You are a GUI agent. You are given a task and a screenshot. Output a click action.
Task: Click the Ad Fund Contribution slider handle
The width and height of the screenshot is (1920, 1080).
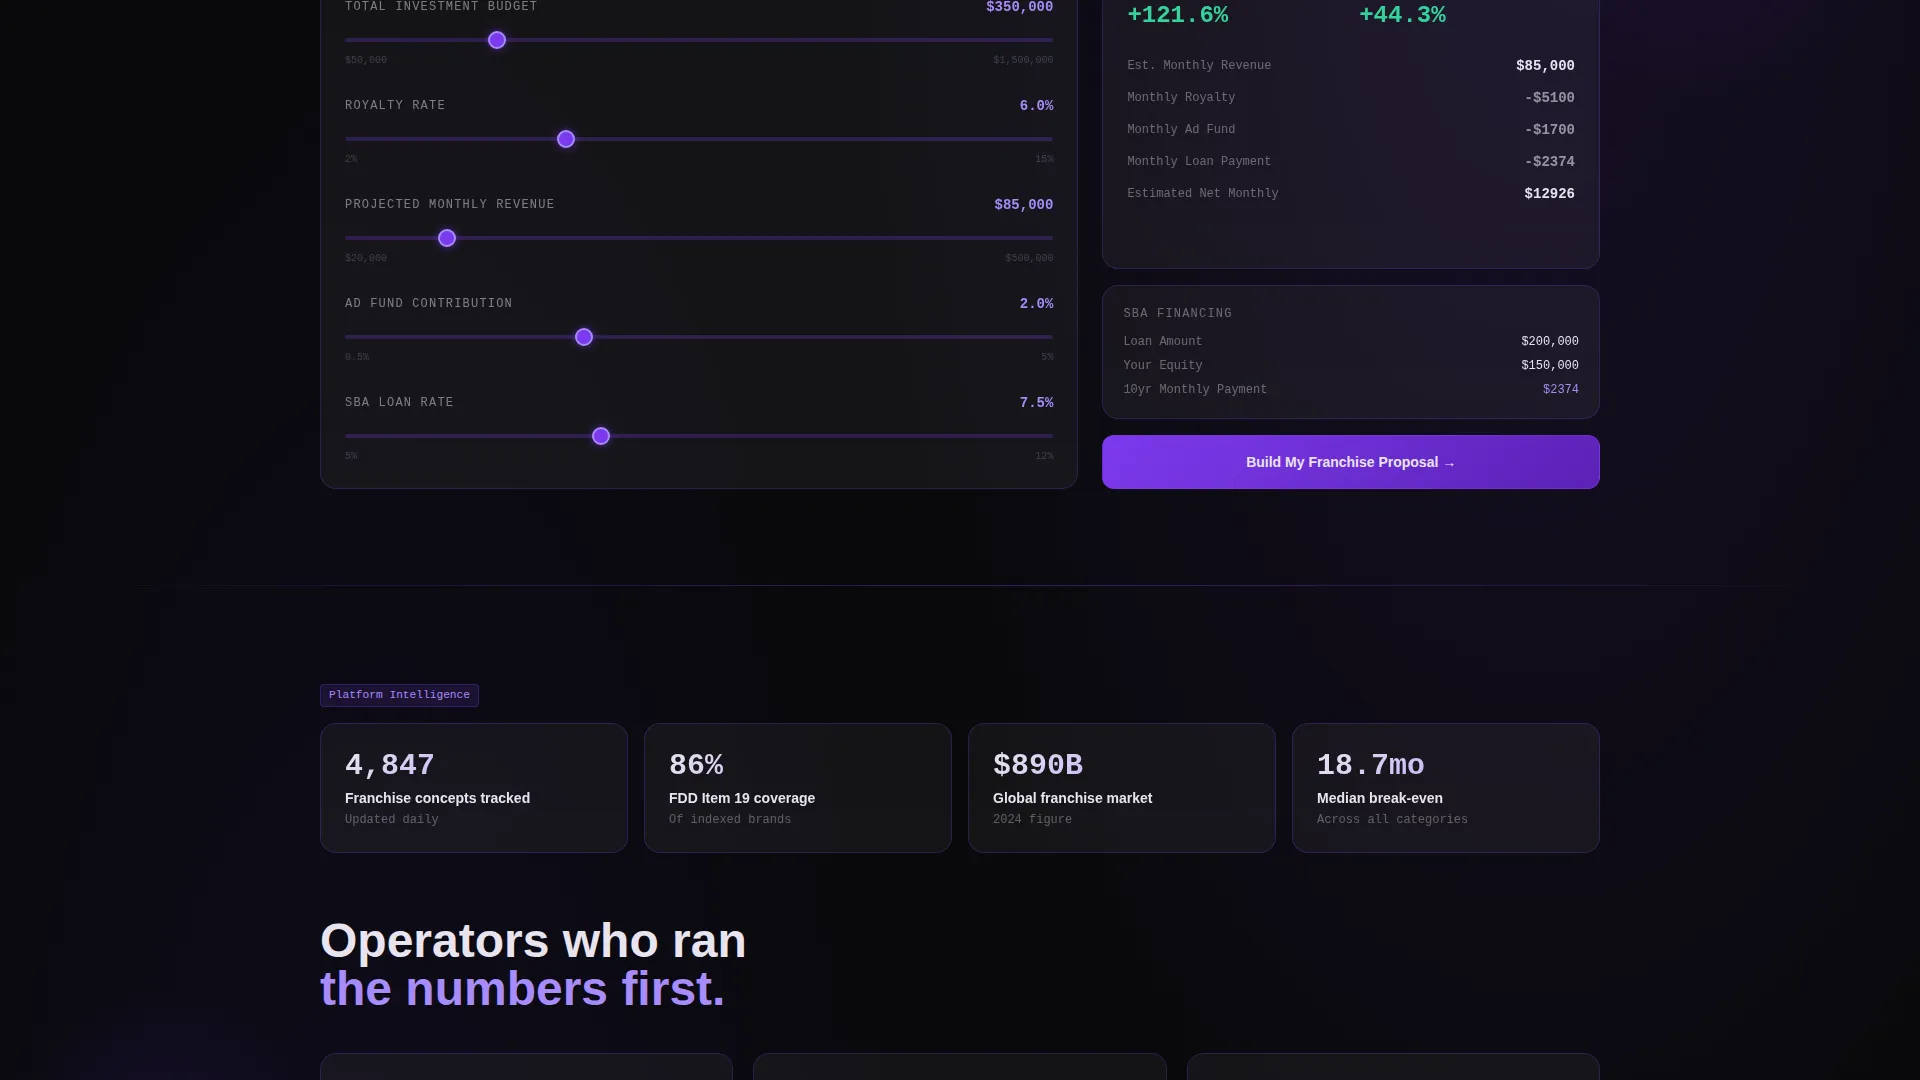584,337
